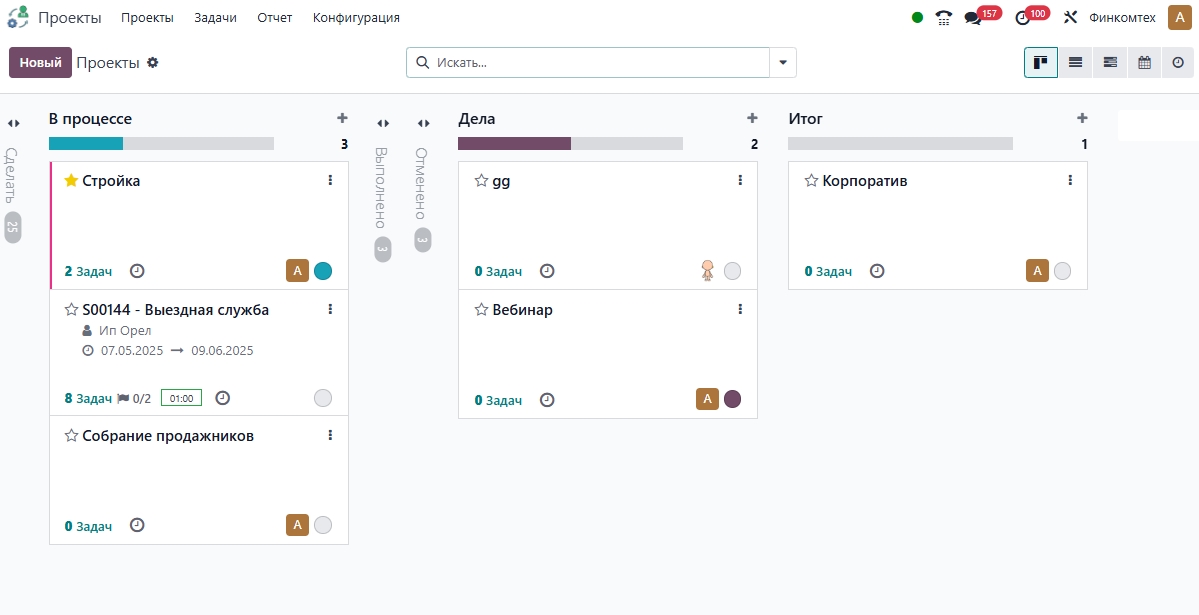Click the teal progress bar under В процессе
Screen dimensions: 1199x615
(x=86, y=144)
